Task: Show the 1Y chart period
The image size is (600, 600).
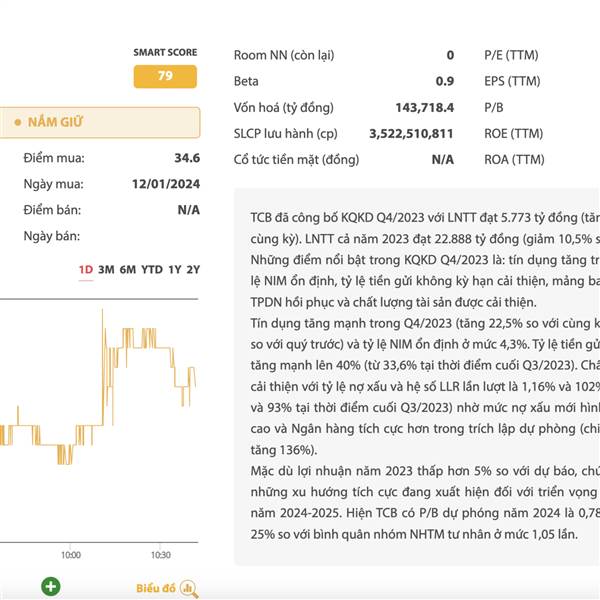Action: (x=175, y=270)
